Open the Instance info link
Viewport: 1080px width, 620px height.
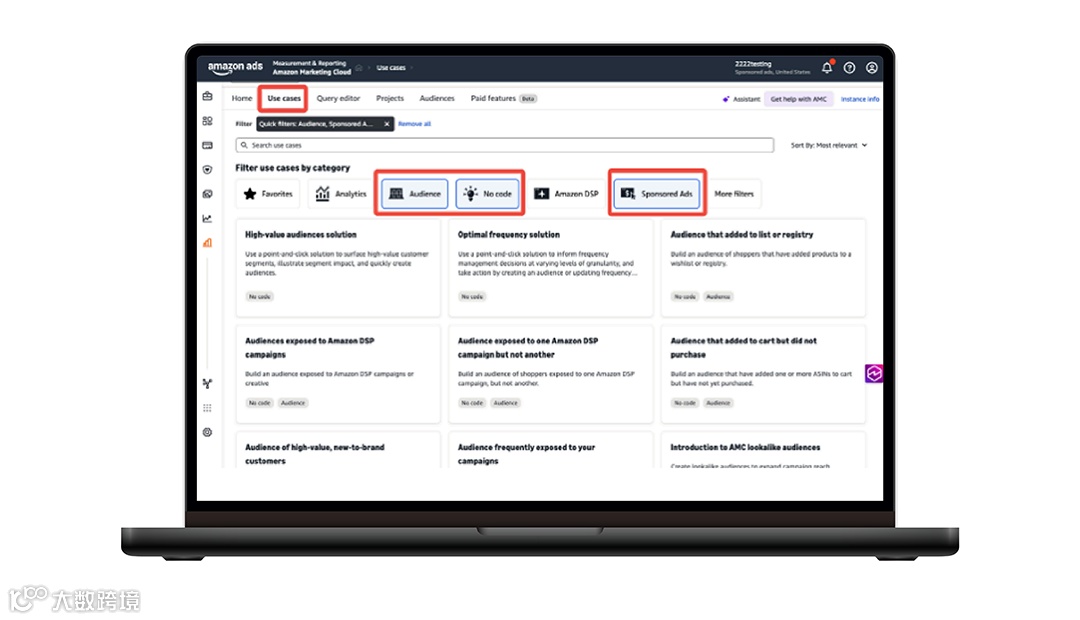(860, 99)
